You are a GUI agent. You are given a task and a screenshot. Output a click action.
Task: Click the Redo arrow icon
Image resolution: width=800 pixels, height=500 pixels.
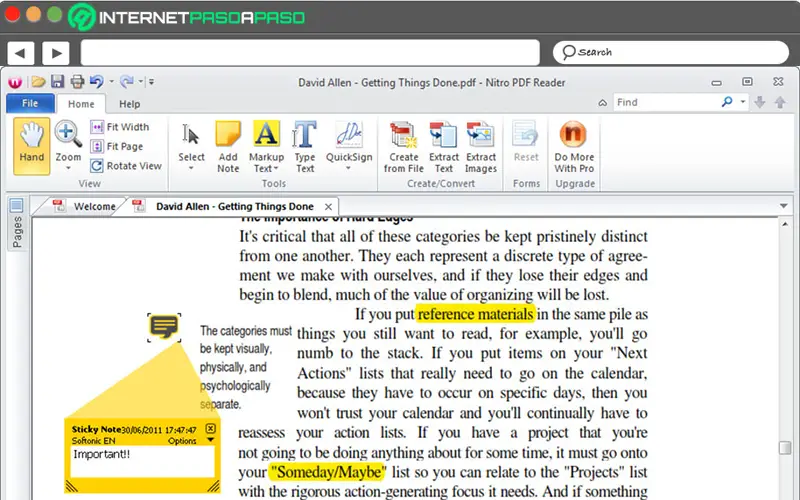click(x=127, y=81)
